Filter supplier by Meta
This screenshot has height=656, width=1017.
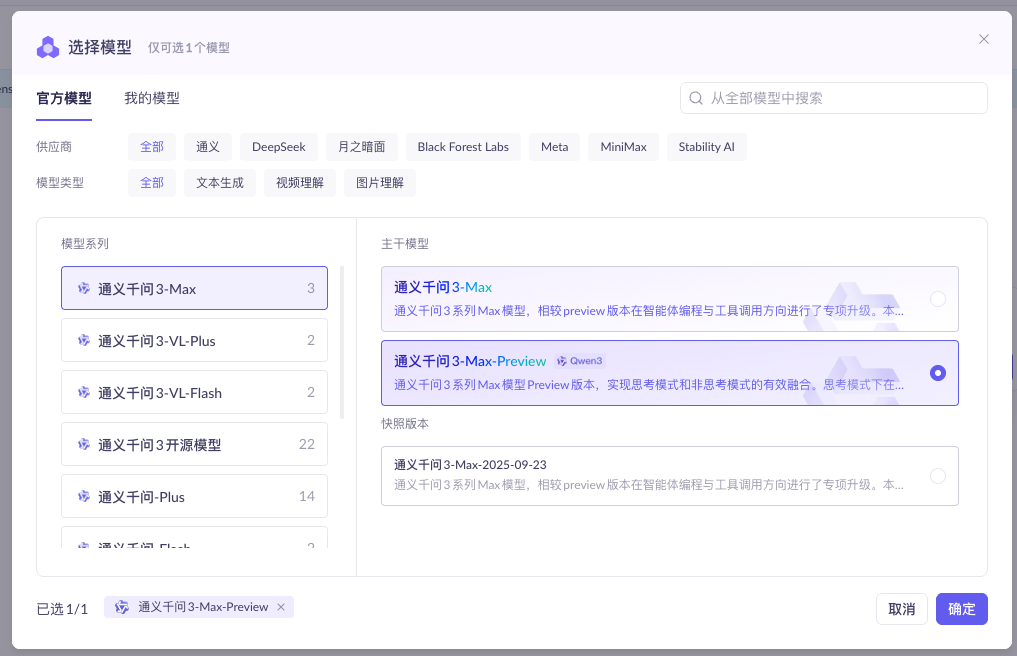click(x=555, y=147)
